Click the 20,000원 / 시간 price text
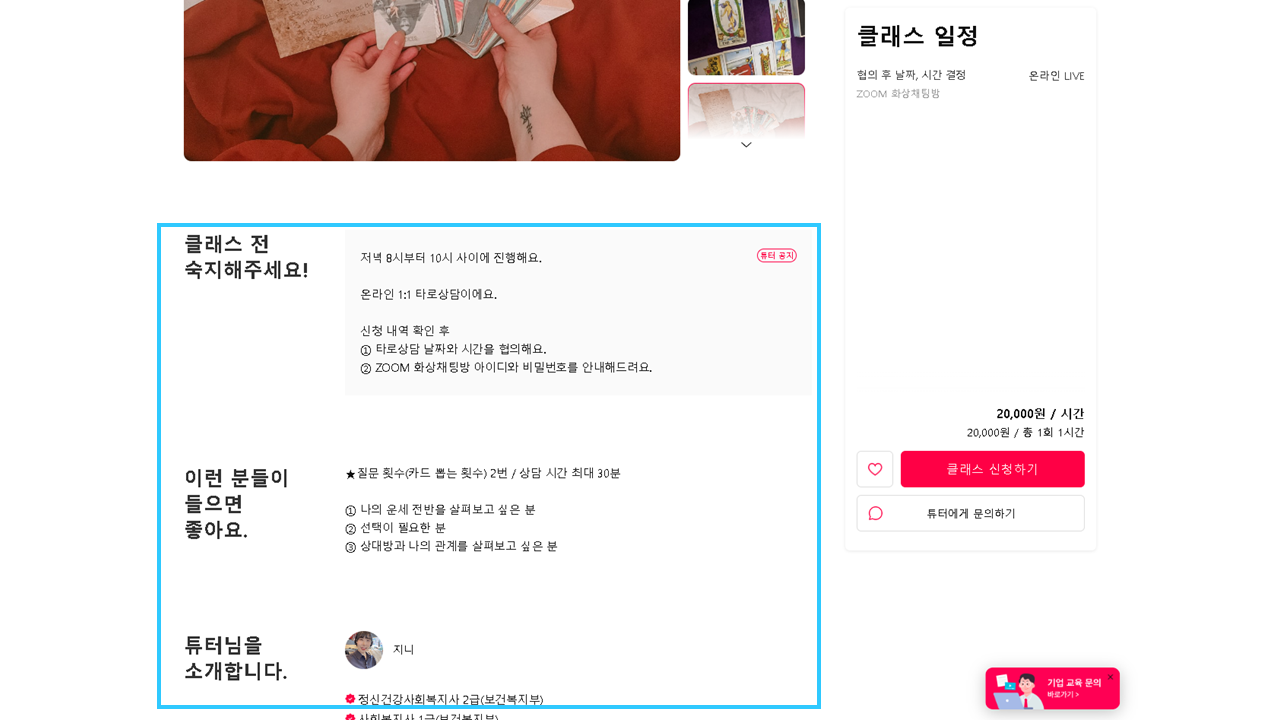Viewport: 1280px width, 720px height. coord(1040,414)
